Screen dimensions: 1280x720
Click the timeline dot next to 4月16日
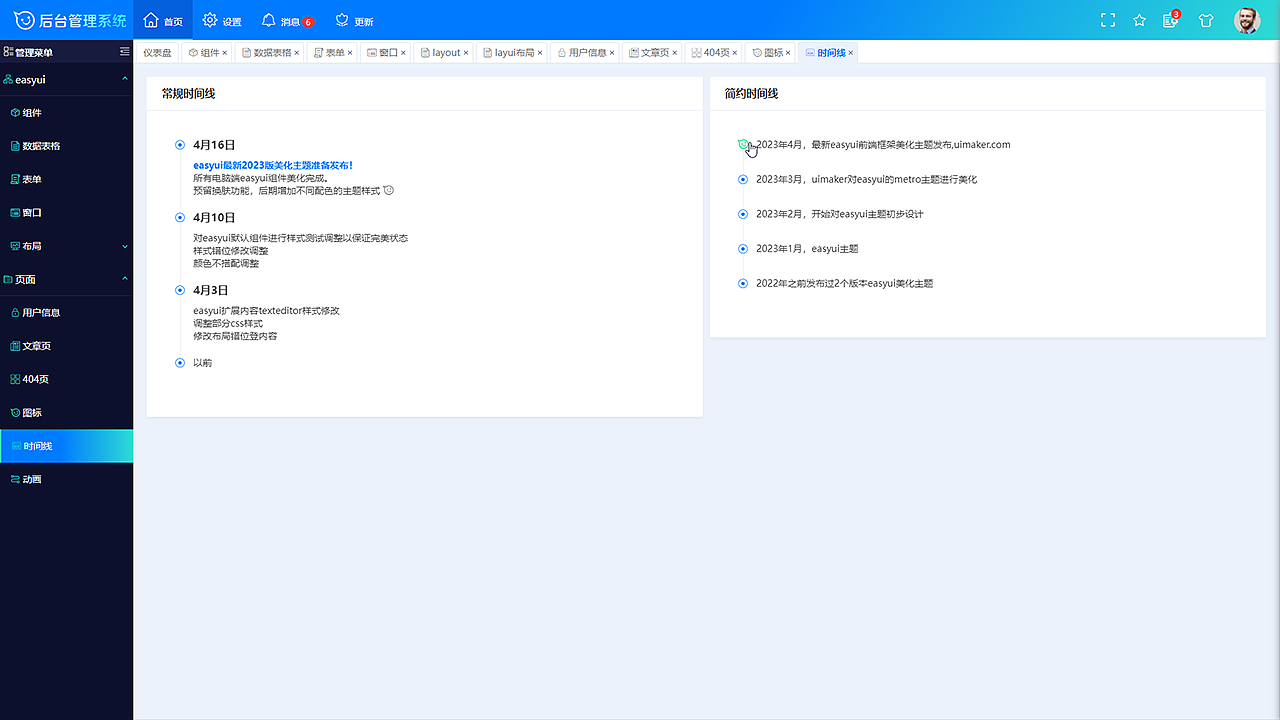180,144
